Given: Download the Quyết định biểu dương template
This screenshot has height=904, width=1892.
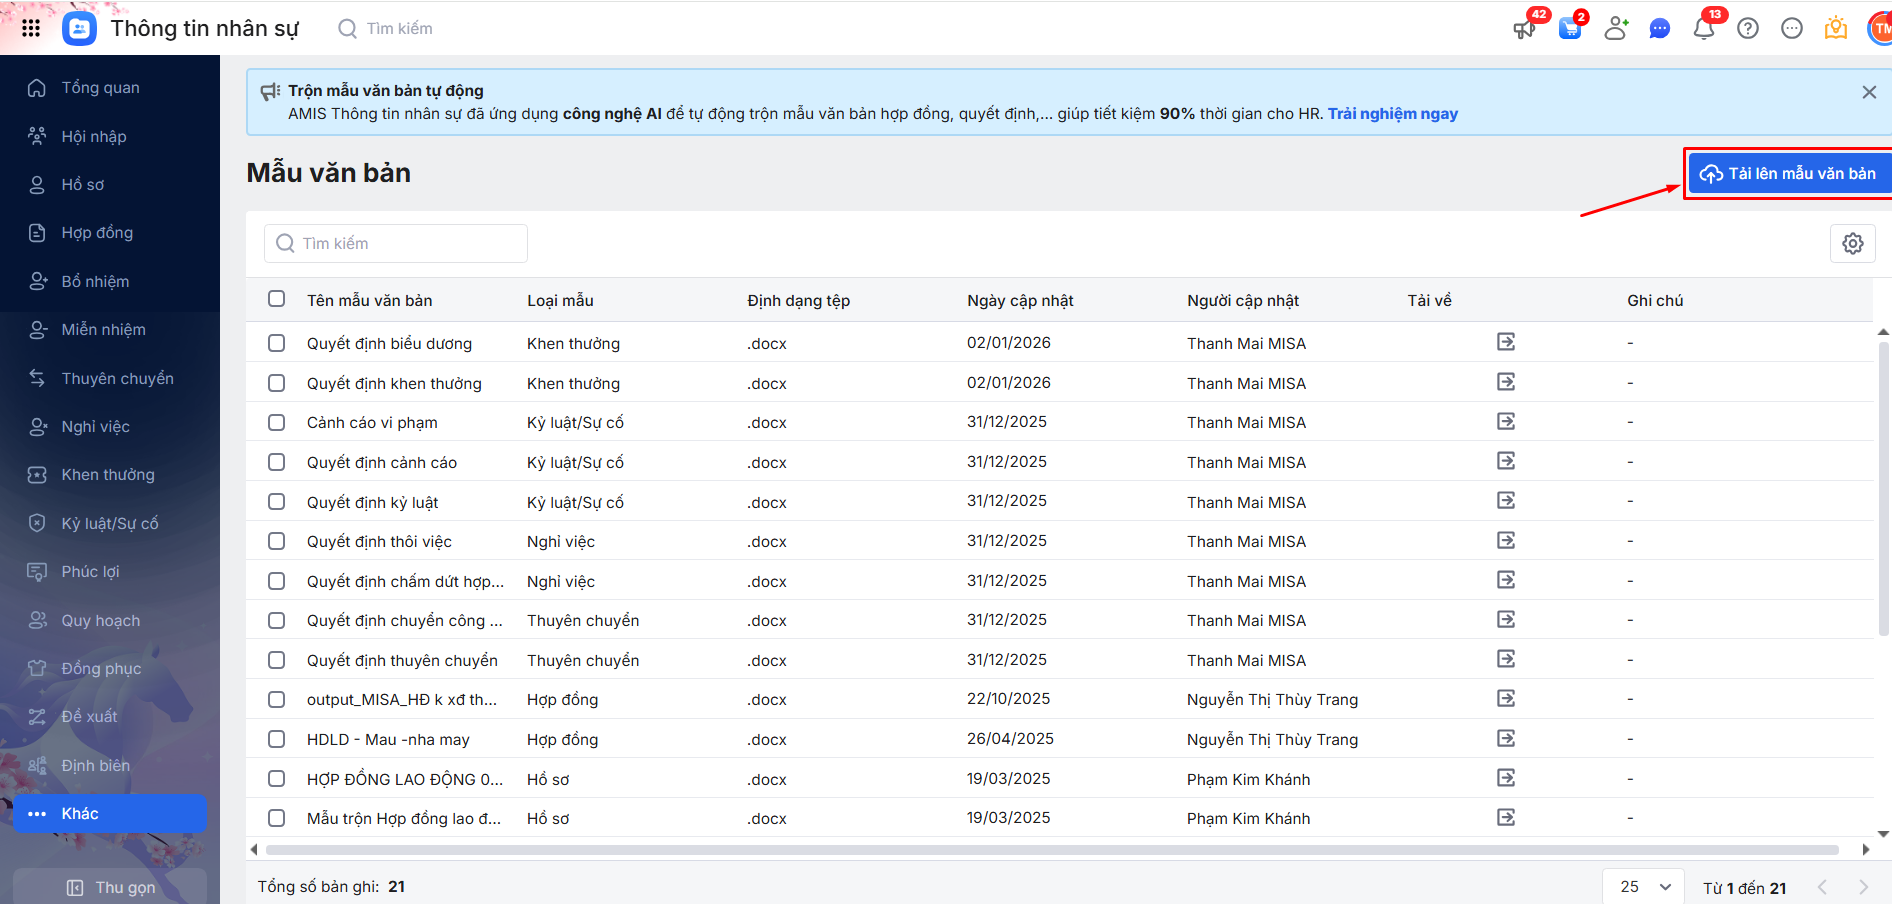Looking at the screenshot, I should pyautogui.click(x=1506, y=343).
